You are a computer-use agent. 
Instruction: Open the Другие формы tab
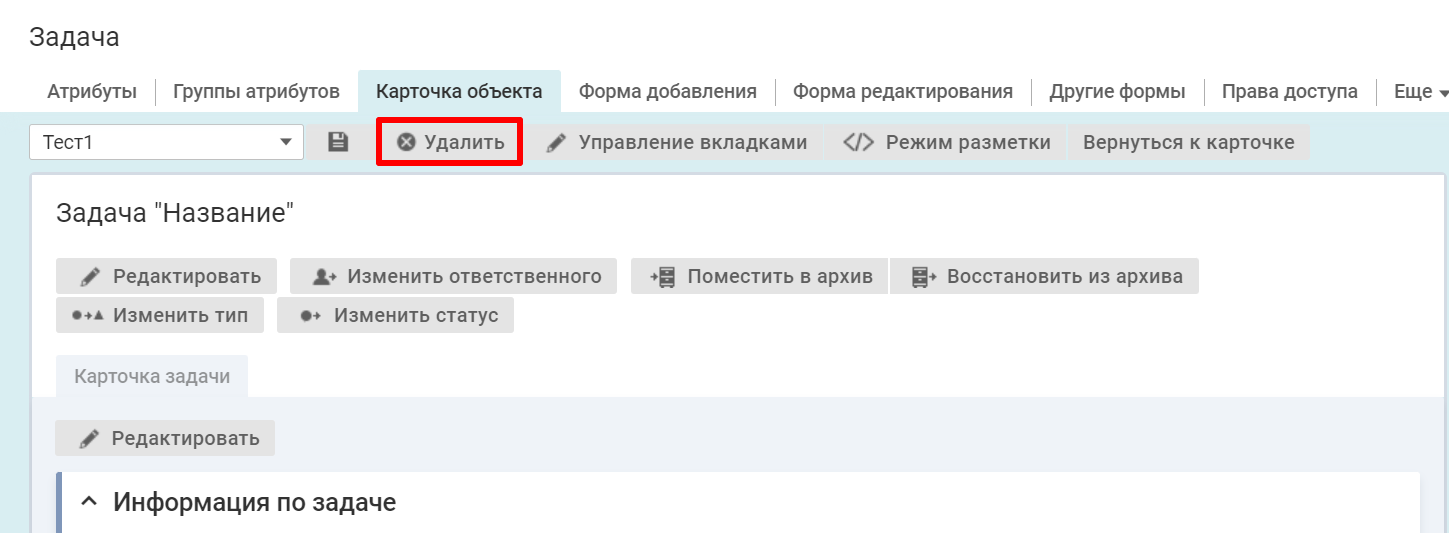tap(1117, 92)
